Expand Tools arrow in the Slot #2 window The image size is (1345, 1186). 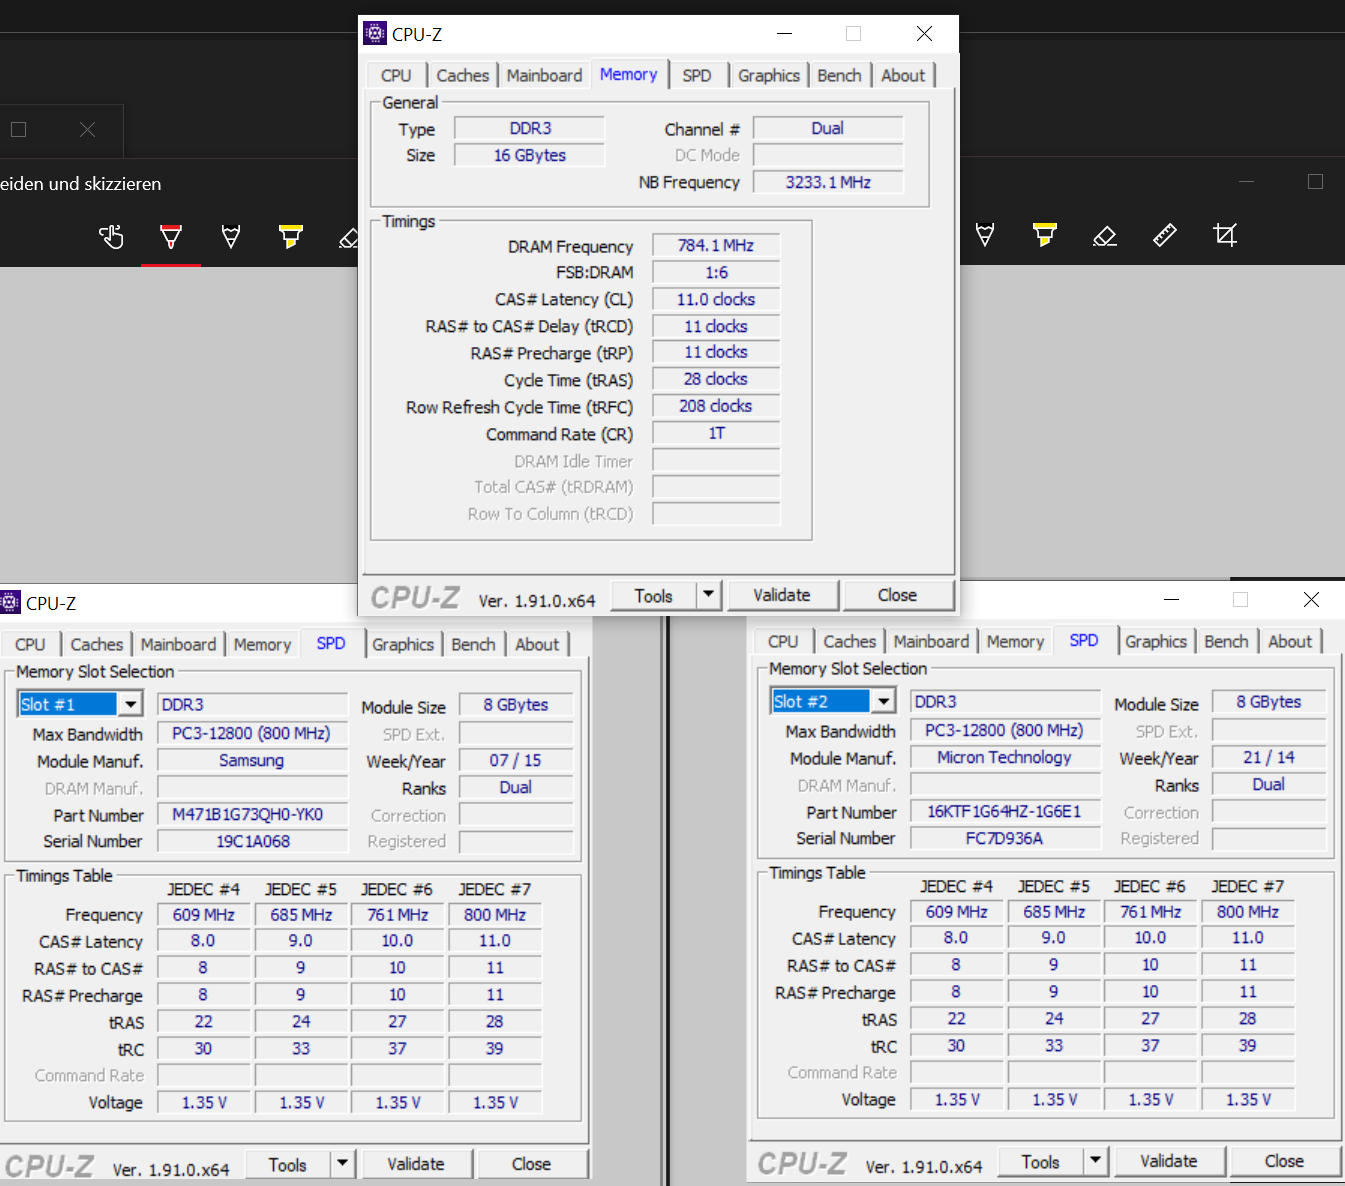click(1095, 1161)
